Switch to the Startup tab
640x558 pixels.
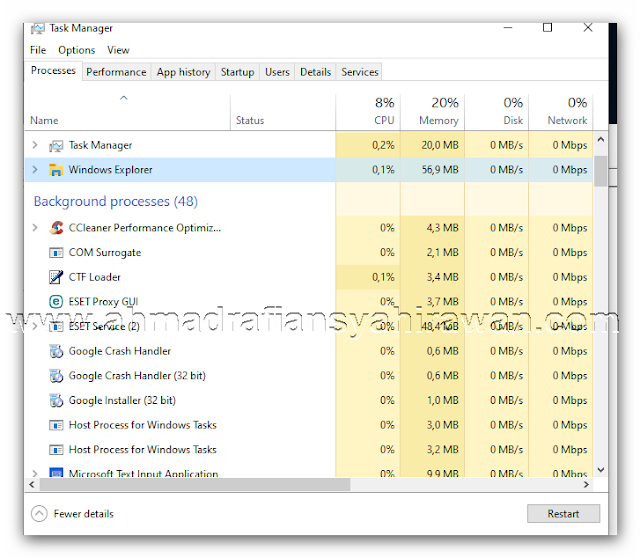[238, 72]
